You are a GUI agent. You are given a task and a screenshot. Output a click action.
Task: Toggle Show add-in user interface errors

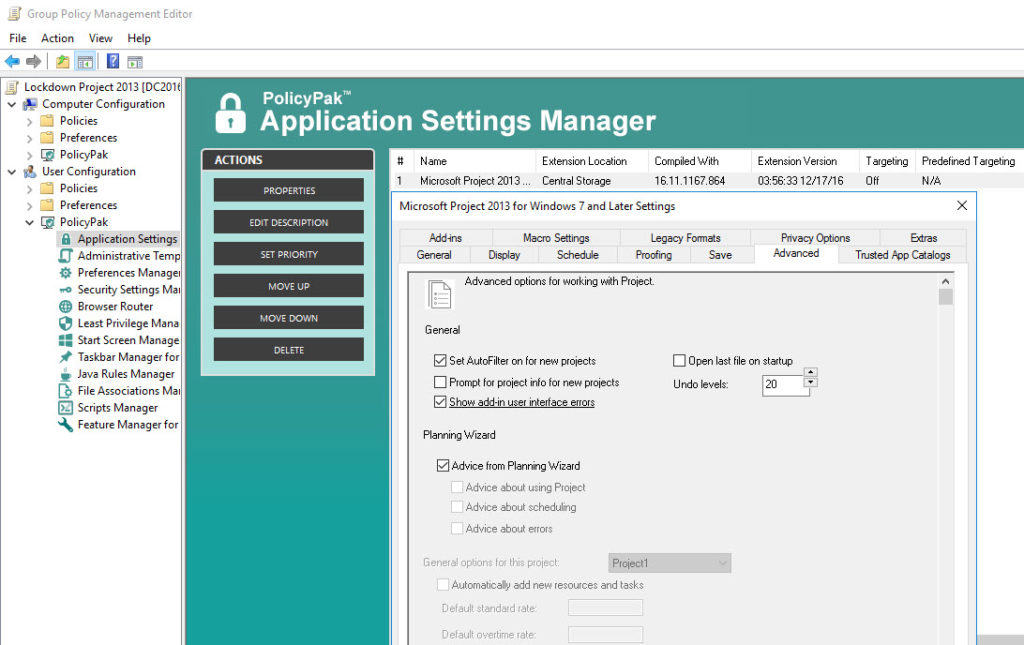point(440,402)
